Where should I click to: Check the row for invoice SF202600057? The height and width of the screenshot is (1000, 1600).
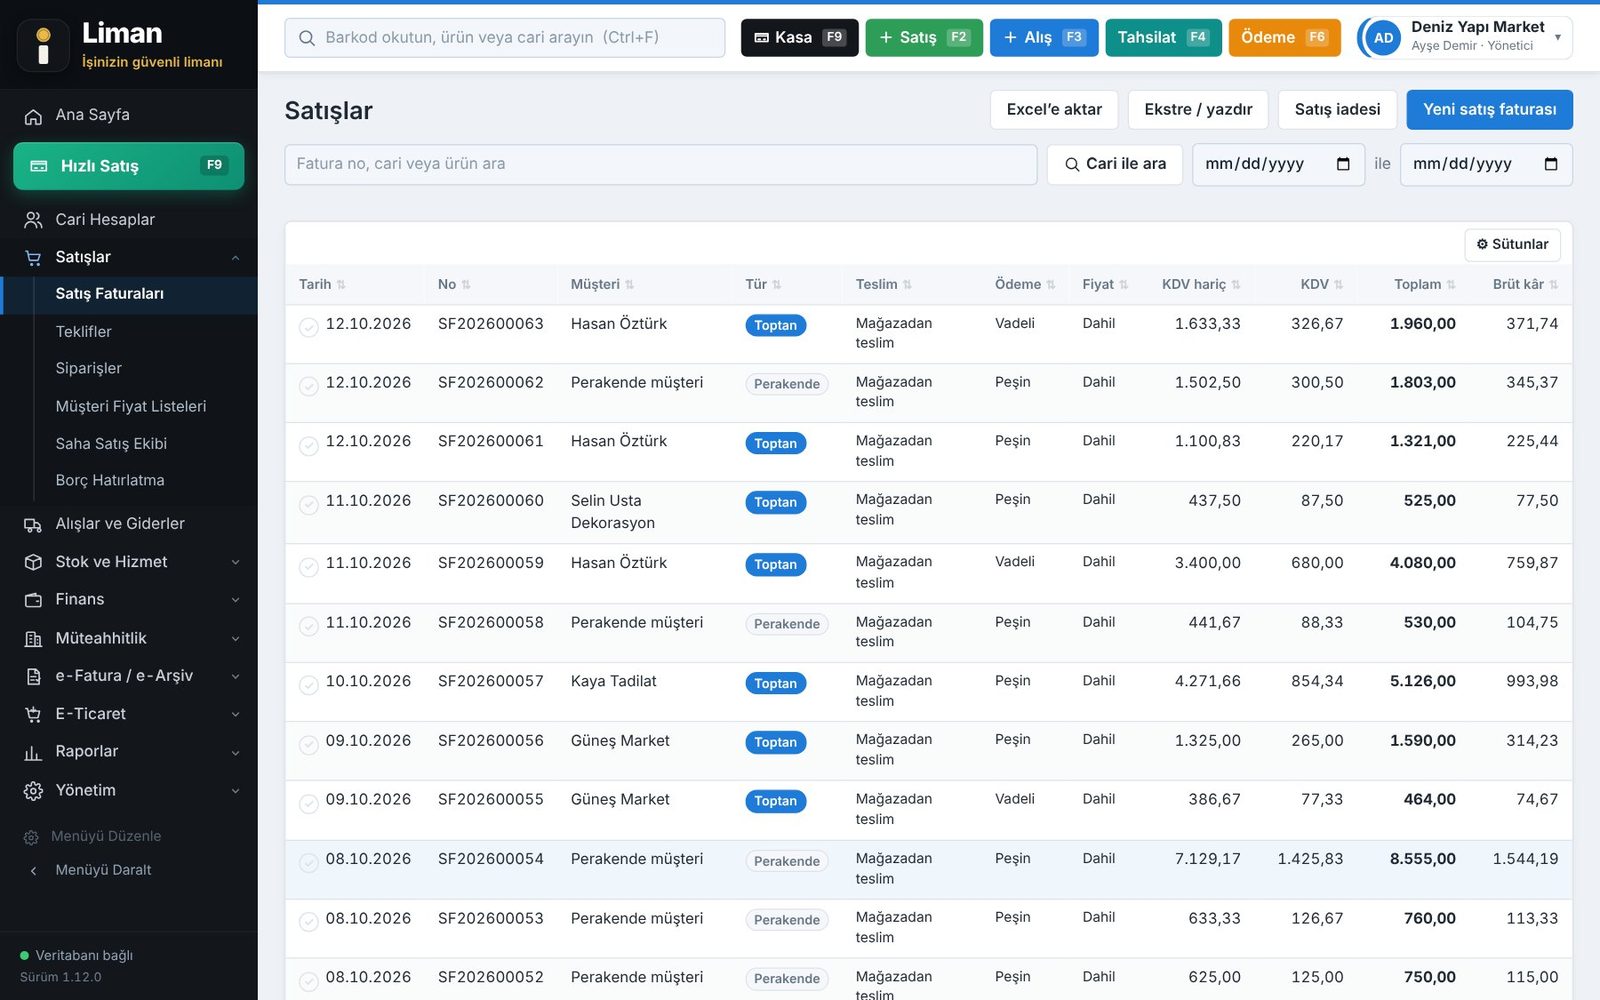[x=309, y=685]
